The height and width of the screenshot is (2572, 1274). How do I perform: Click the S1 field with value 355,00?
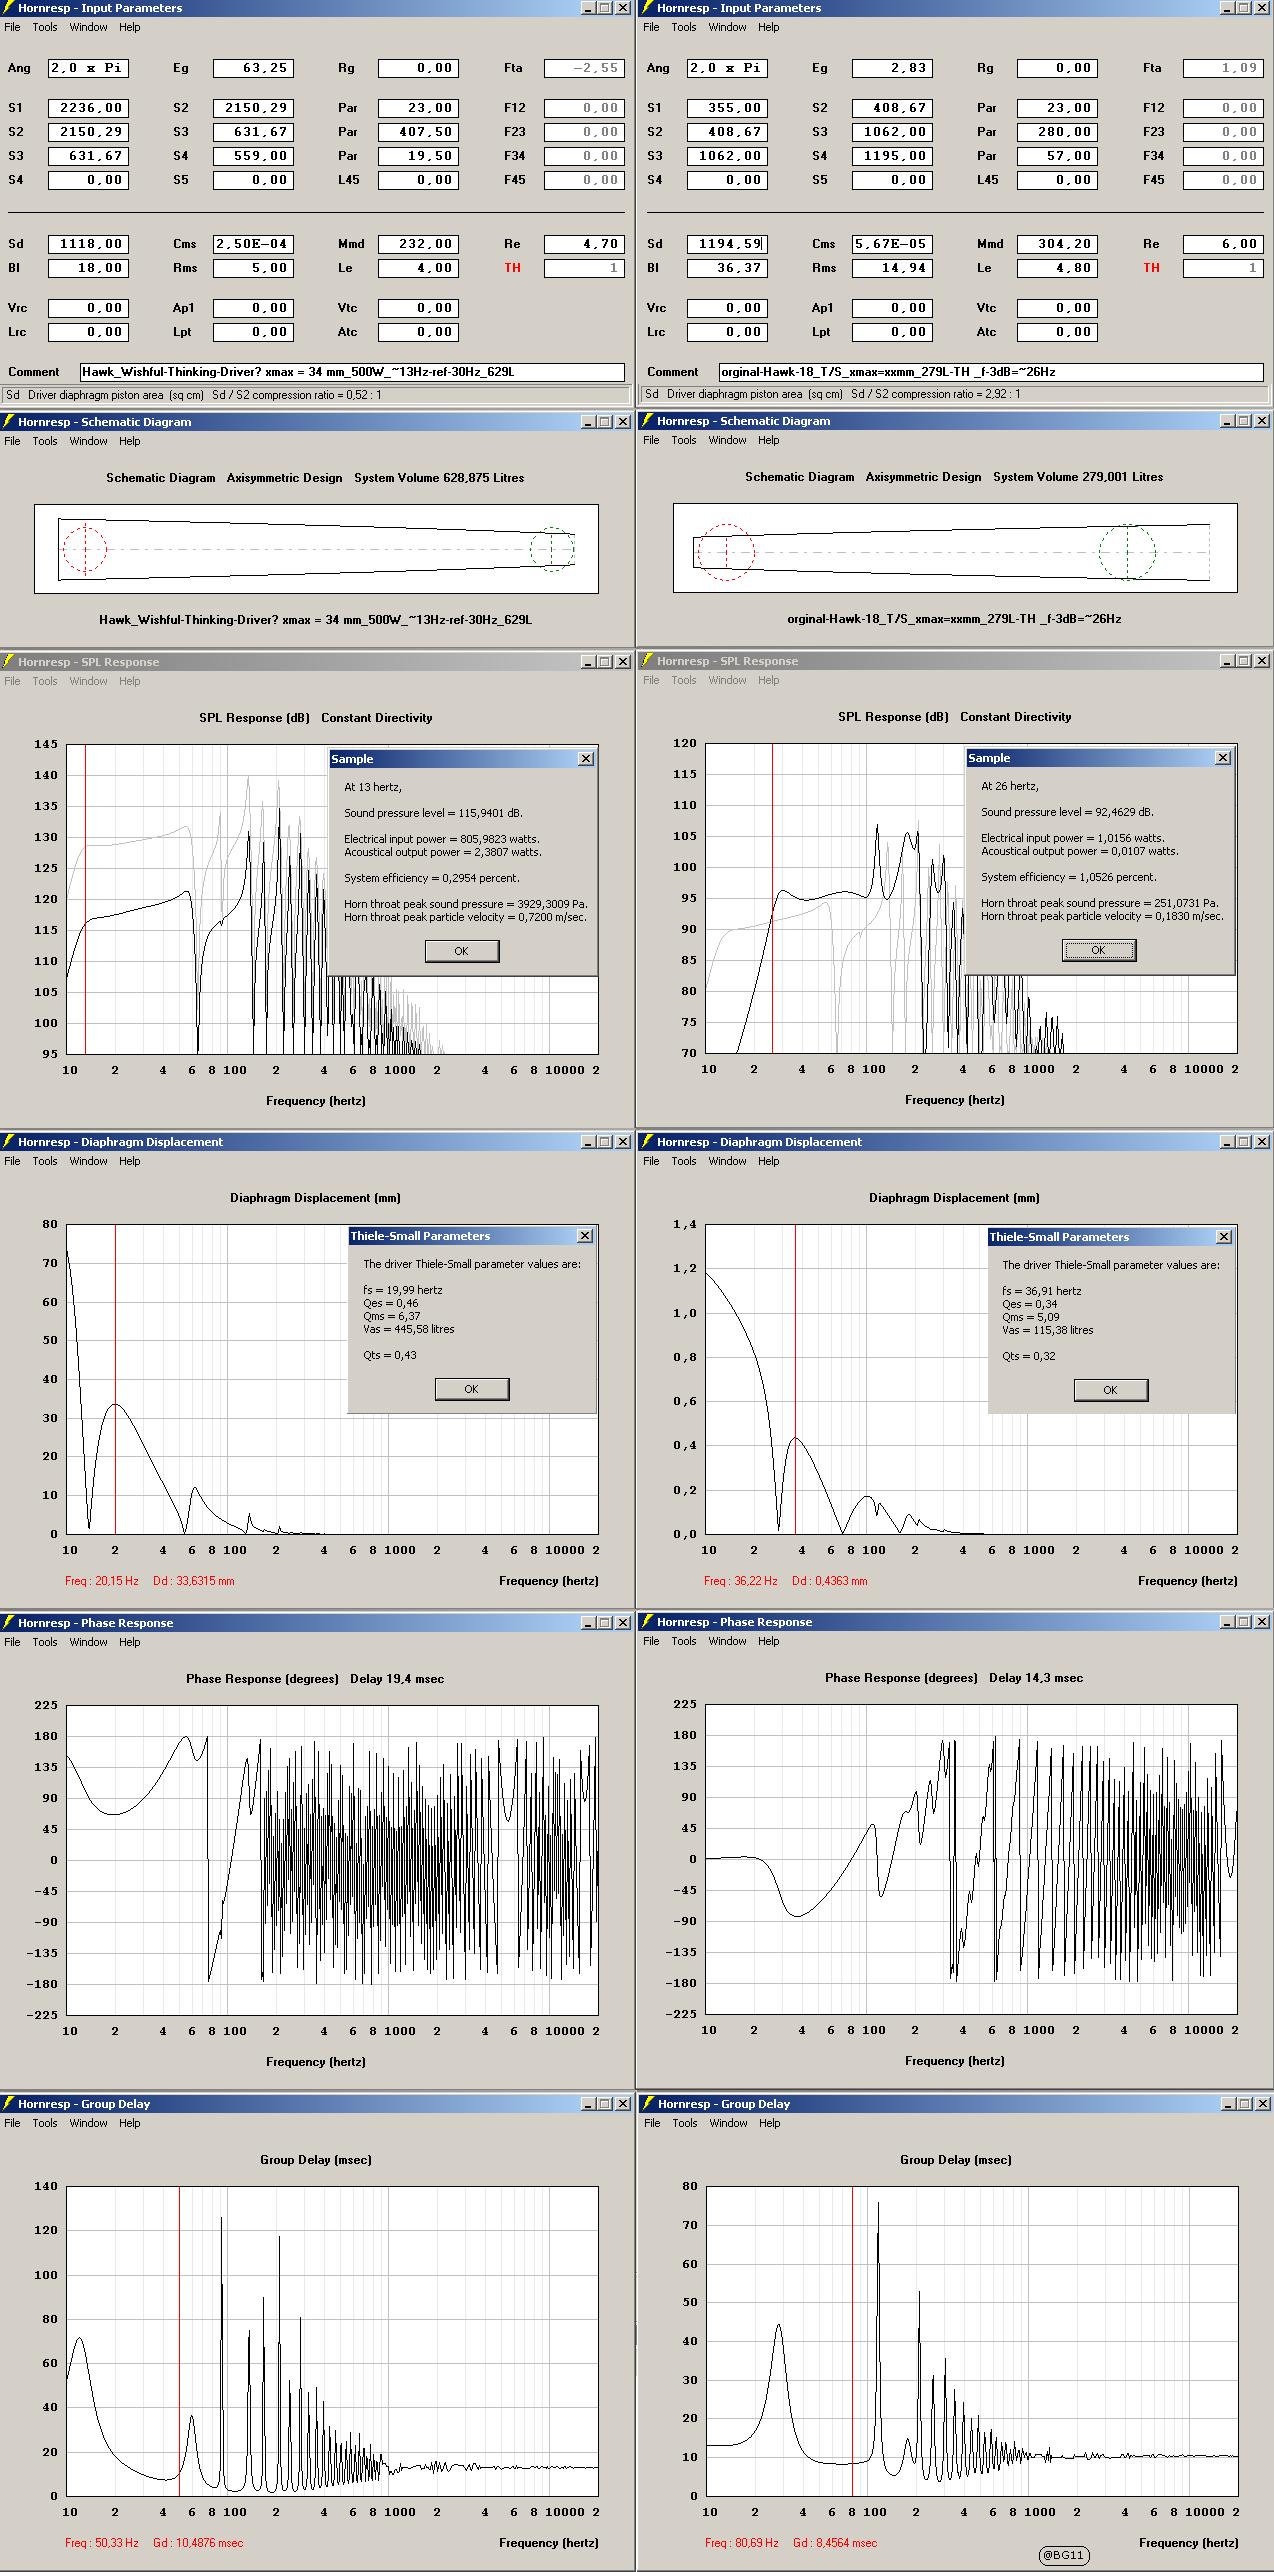click(727, 108)
